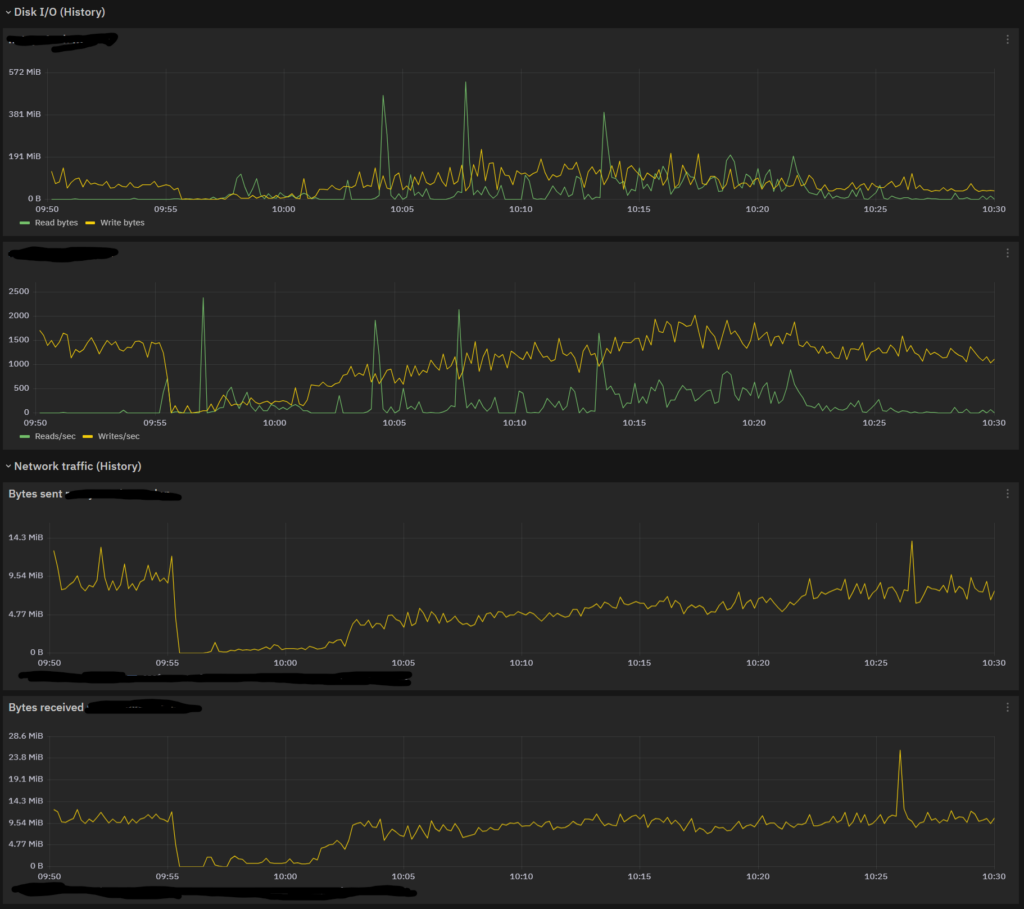Open kebab menu of Reads/sec Writes/sec panel
Screen dimensions: 1024x909
tap(1007, 254)
